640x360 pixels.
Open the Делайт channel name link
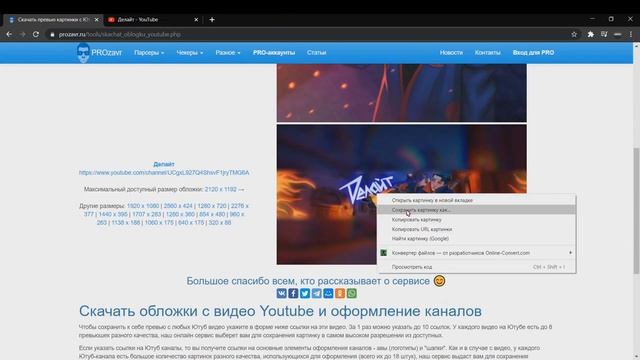[x=164, y=164]
